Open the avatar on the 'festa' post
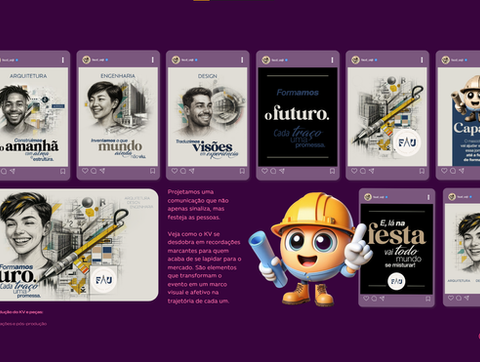The image size is (480, 362). click(368, 197)
